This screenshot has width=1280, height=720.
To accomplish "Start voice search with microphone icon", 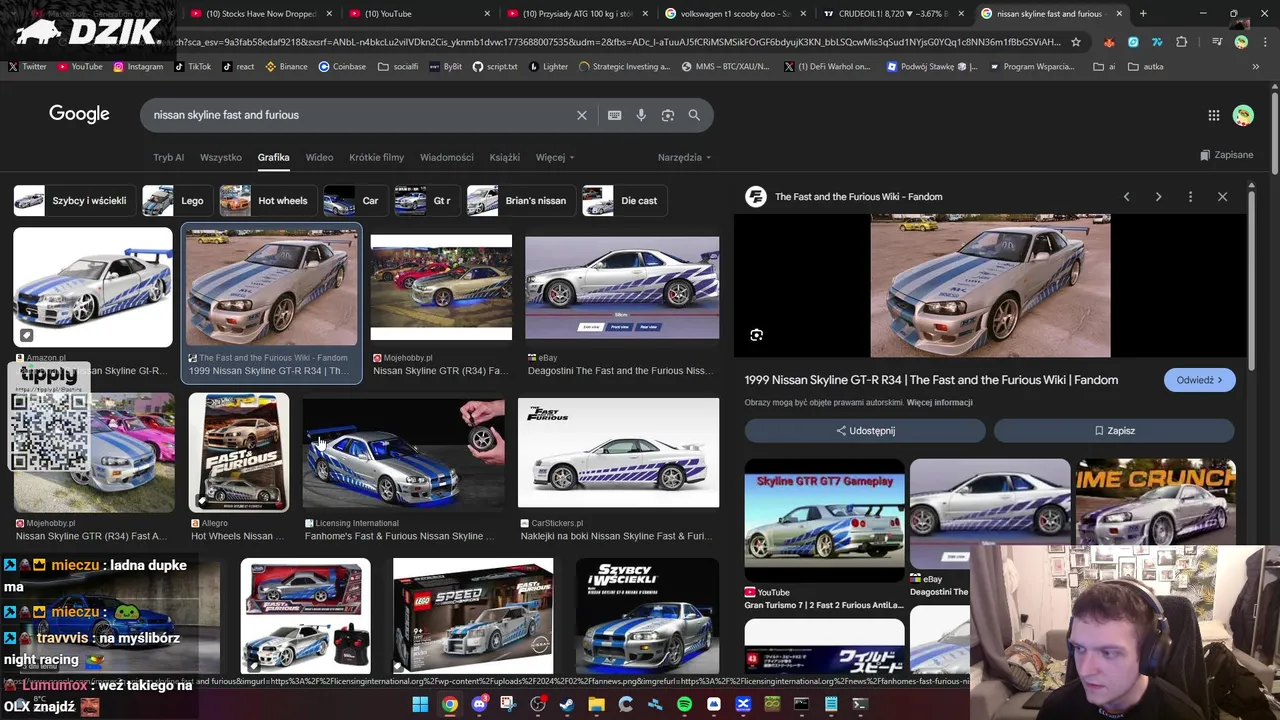I will point(641,115).
